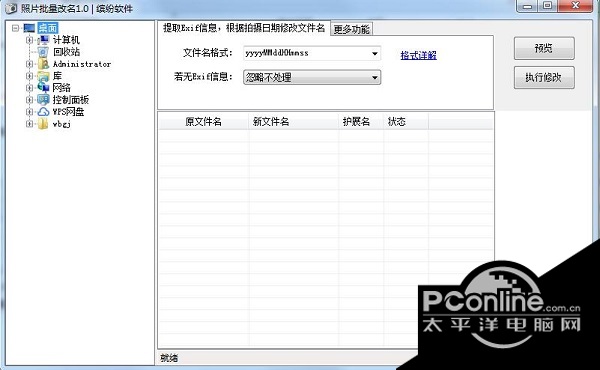This screenshot has height=370, width=600.
Task: Select 回收站 label in folder tree
Action: tap(67, 52)
